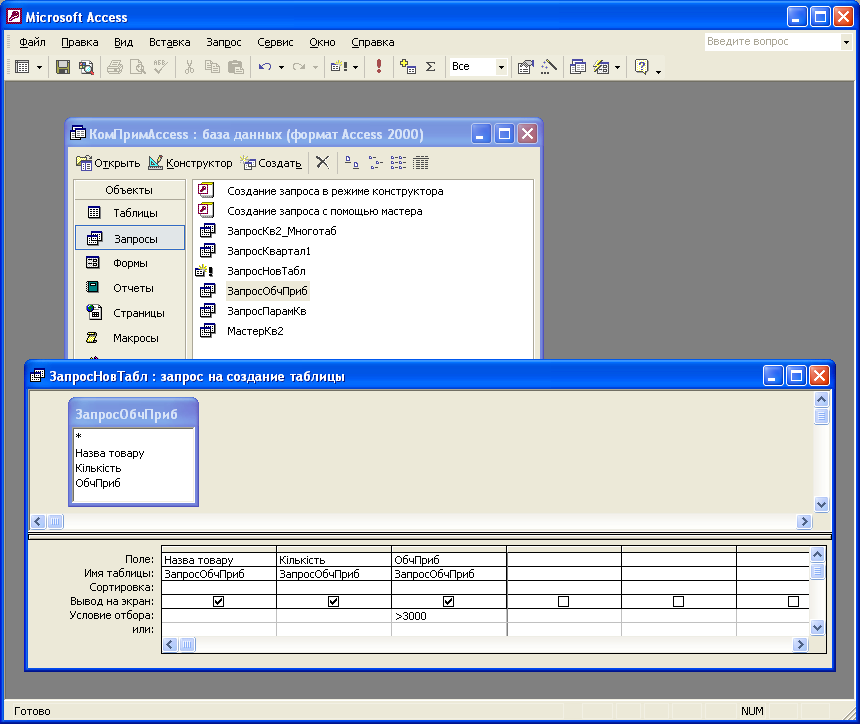The height and width of the screenshot is (724, 860).
Task: Open the Вид menu
Action: (123, 42)
